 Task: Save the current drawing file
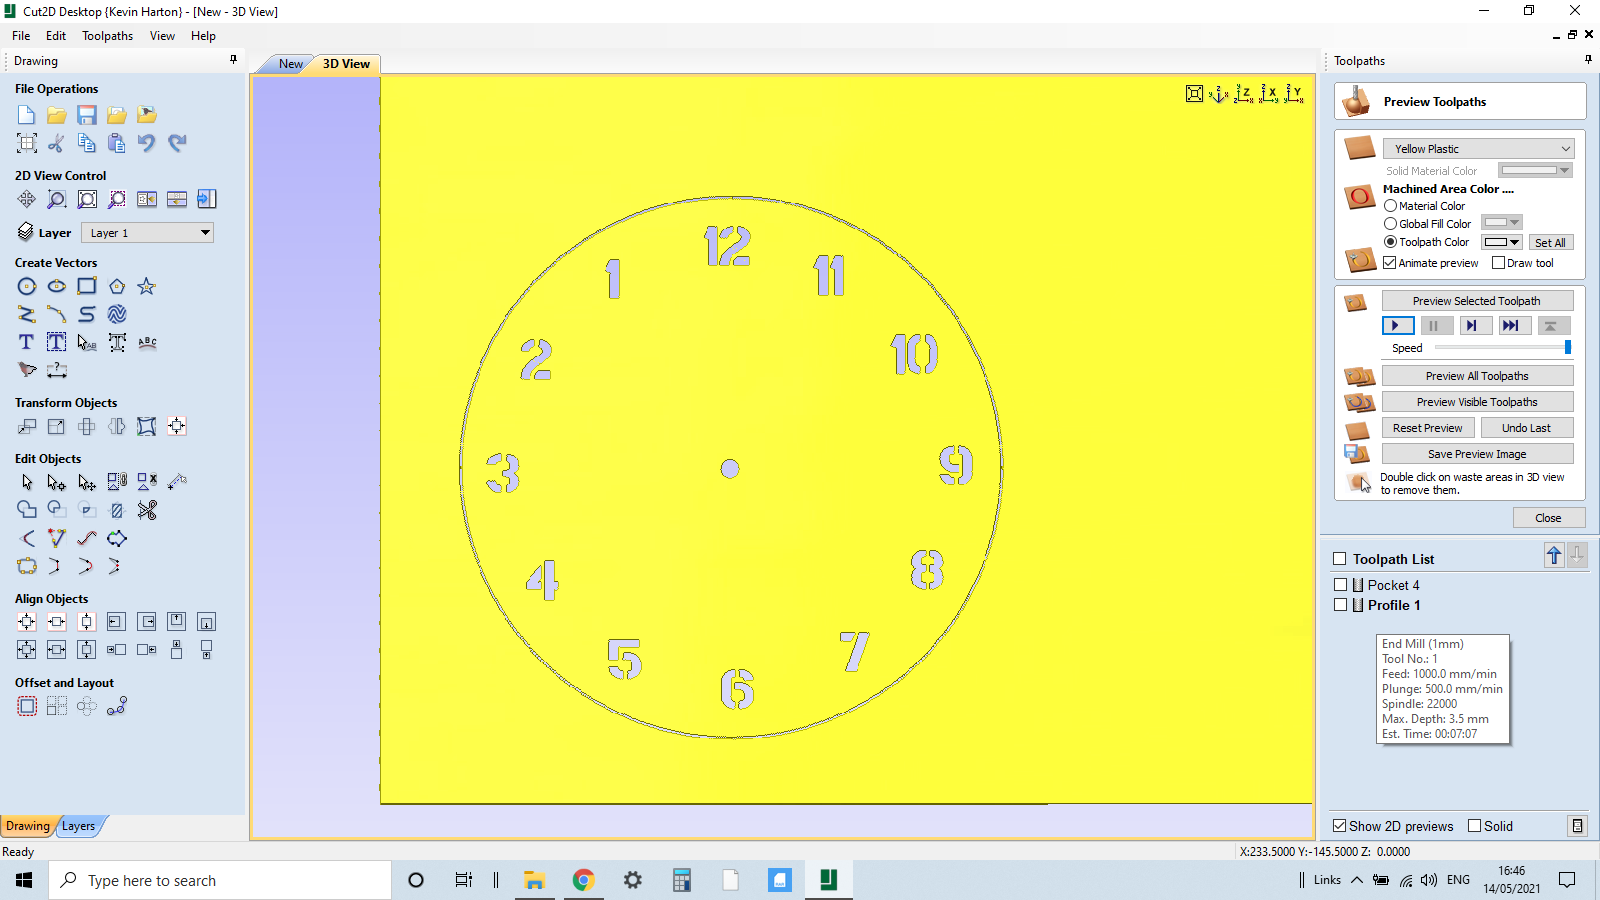tap(87, 115)
